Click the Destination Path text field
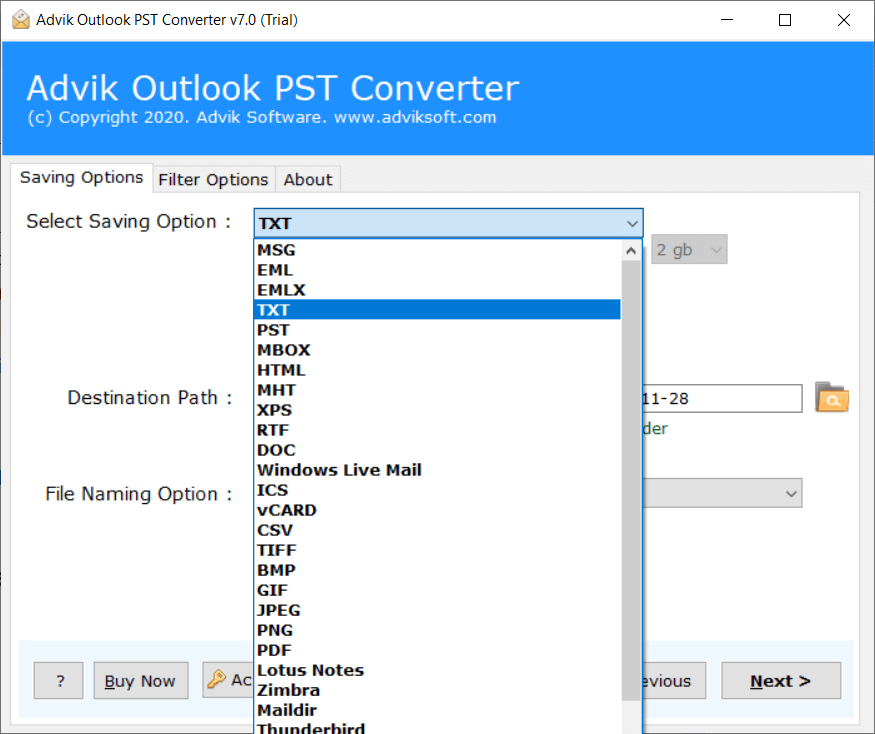Image resolution: width=875 pixels, height=734 pixels. click(x=722, y=399)
